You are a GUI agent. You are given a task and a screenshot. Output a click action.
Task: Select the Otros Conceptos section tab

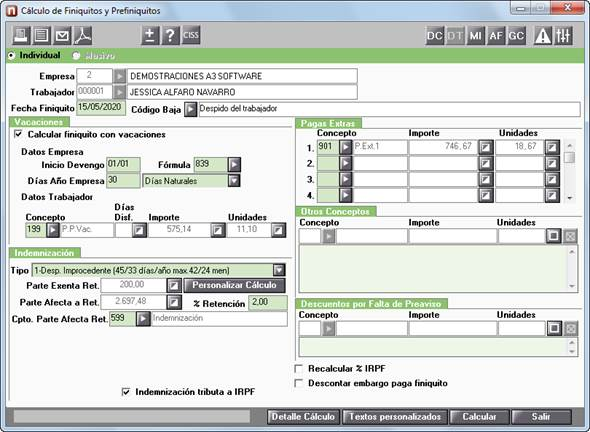point(336,211)
